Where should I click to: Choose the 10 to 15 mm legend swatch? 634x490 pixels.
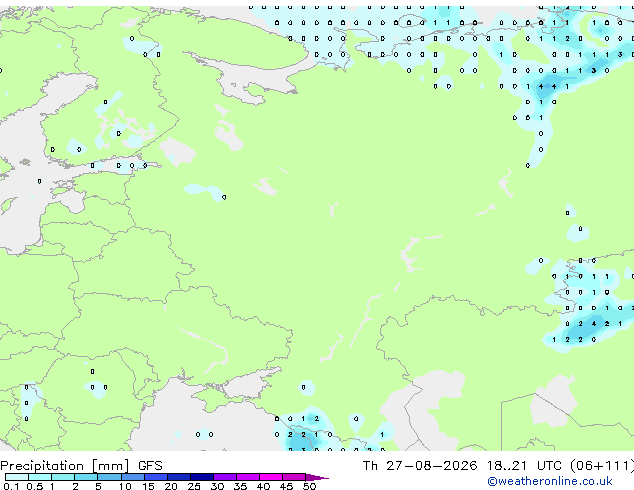[132, 477]
